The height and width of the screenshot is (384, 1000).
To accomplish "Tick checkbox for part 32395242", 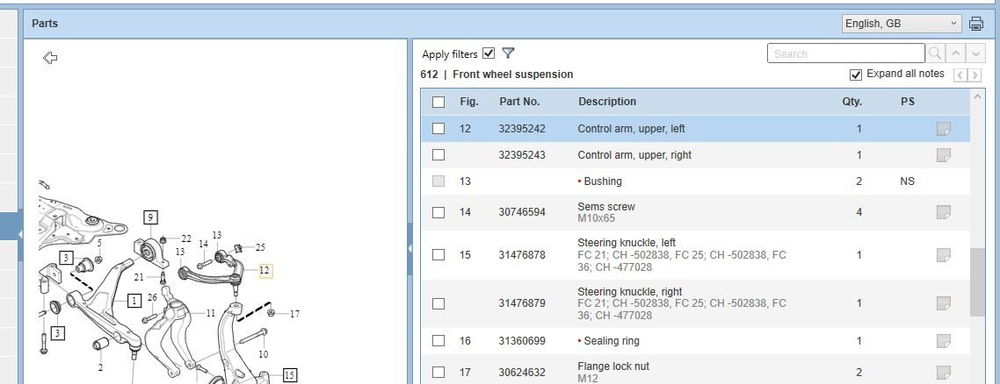I will (438, 129).
